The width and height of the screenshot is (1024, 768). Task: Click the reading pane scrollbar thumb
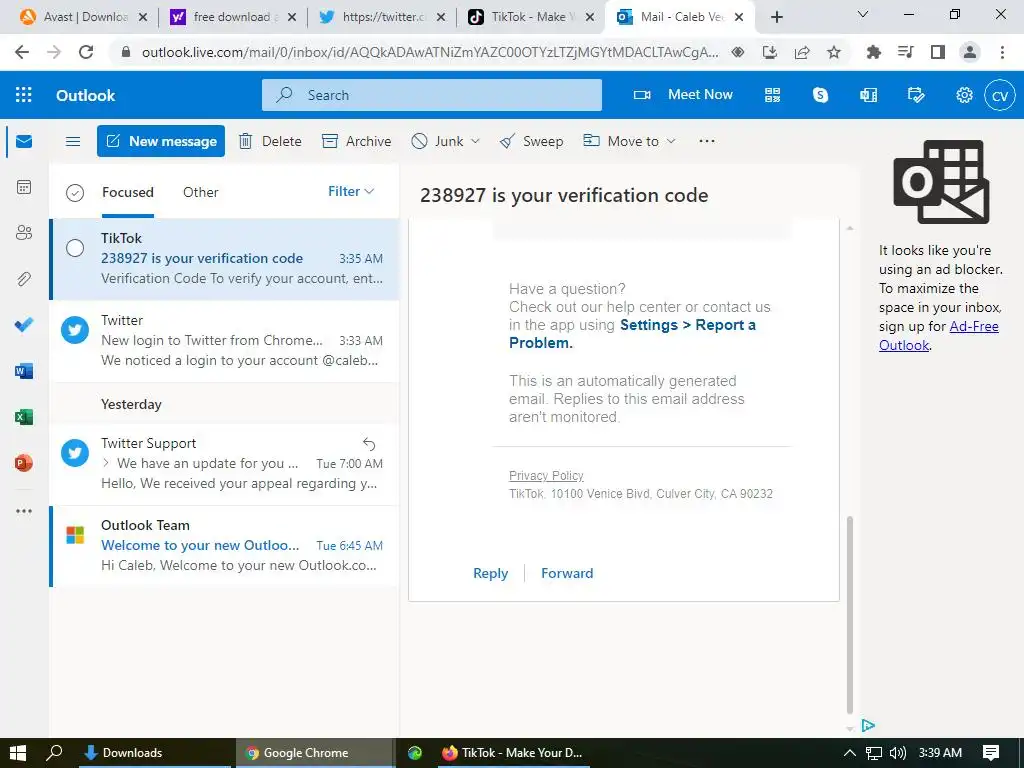(849, 614)
